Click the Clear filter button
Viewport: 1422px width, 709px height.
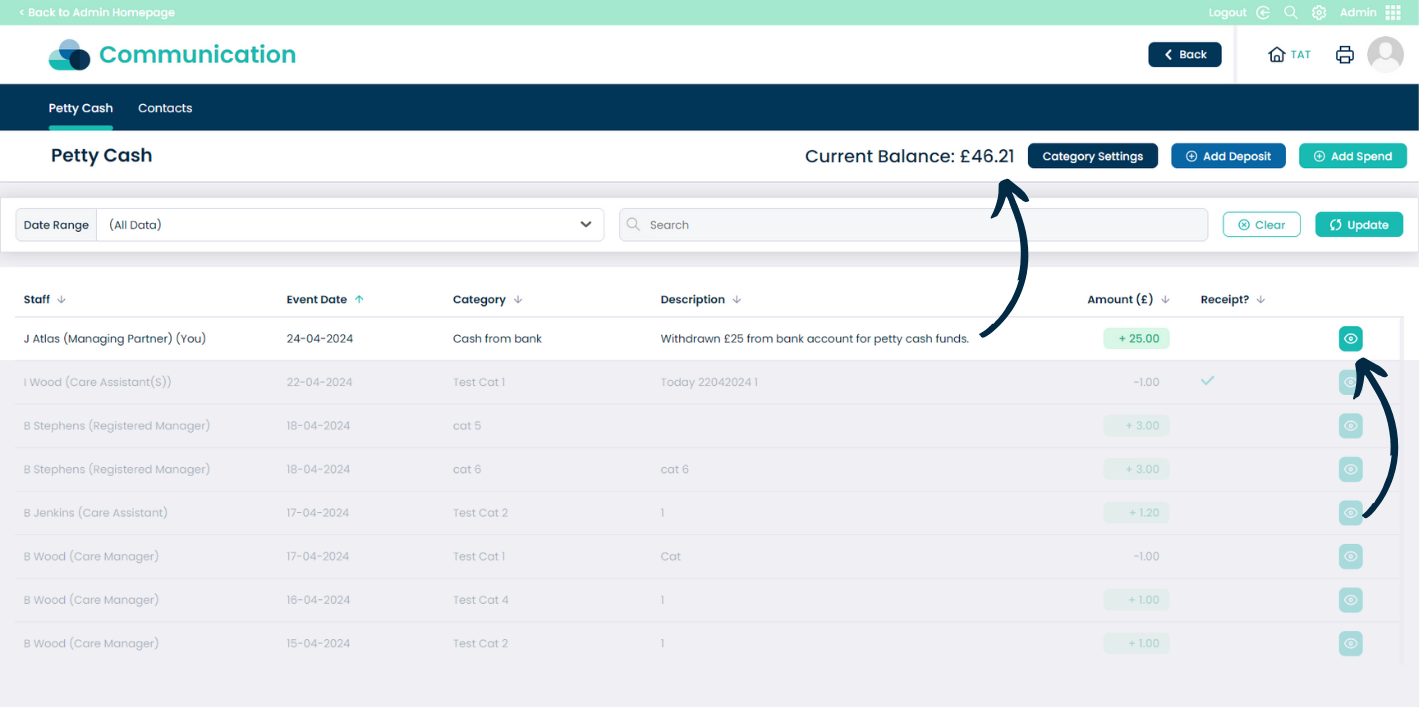[x=1262, y=225]
